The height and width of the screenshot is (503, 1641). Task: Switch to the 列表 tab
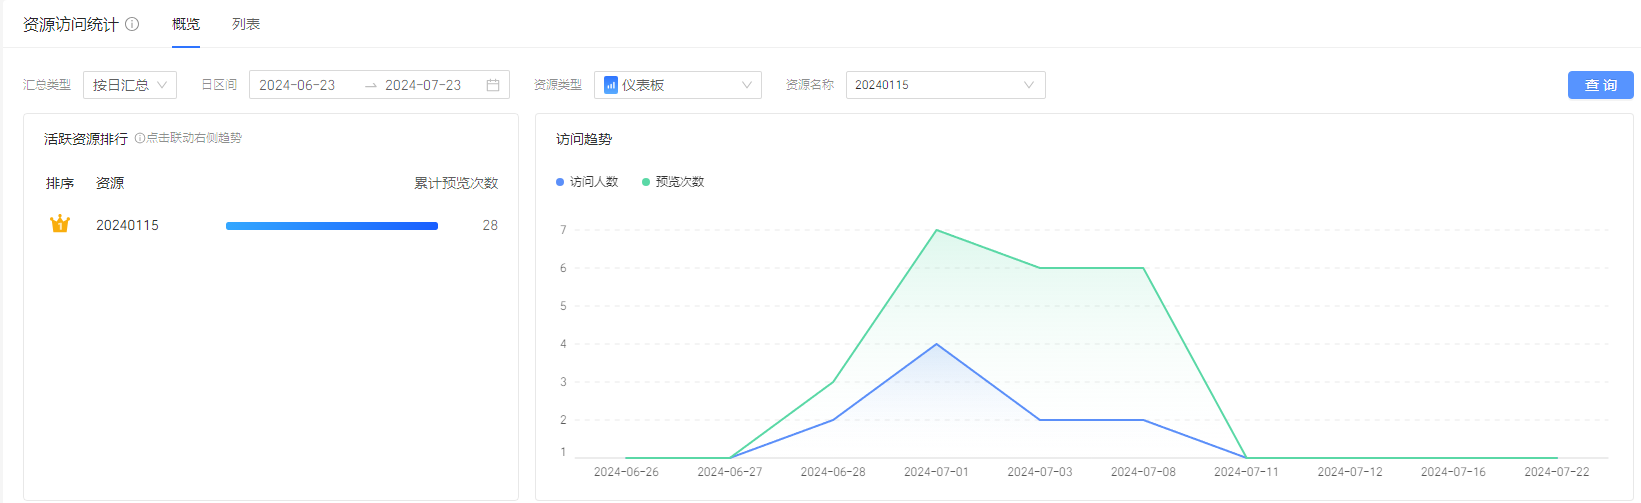(246, 24)
